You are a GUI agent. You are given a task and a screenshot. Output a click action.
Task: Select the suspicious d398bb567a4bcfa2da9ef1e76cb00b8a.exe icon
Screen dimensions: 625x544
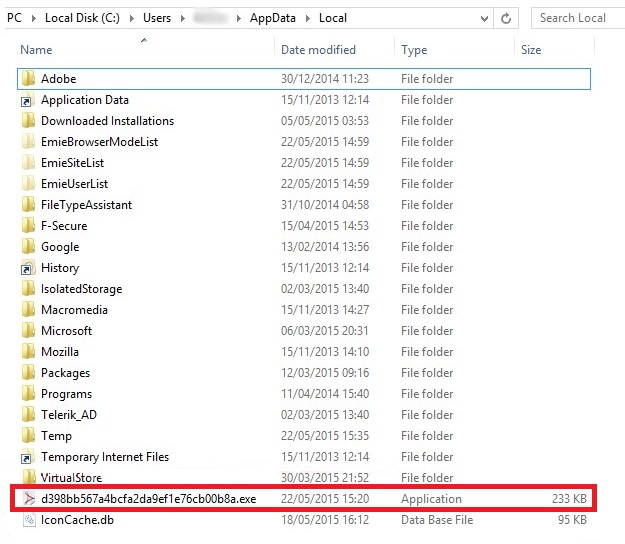pyautogui.click(x=27, y=499)
